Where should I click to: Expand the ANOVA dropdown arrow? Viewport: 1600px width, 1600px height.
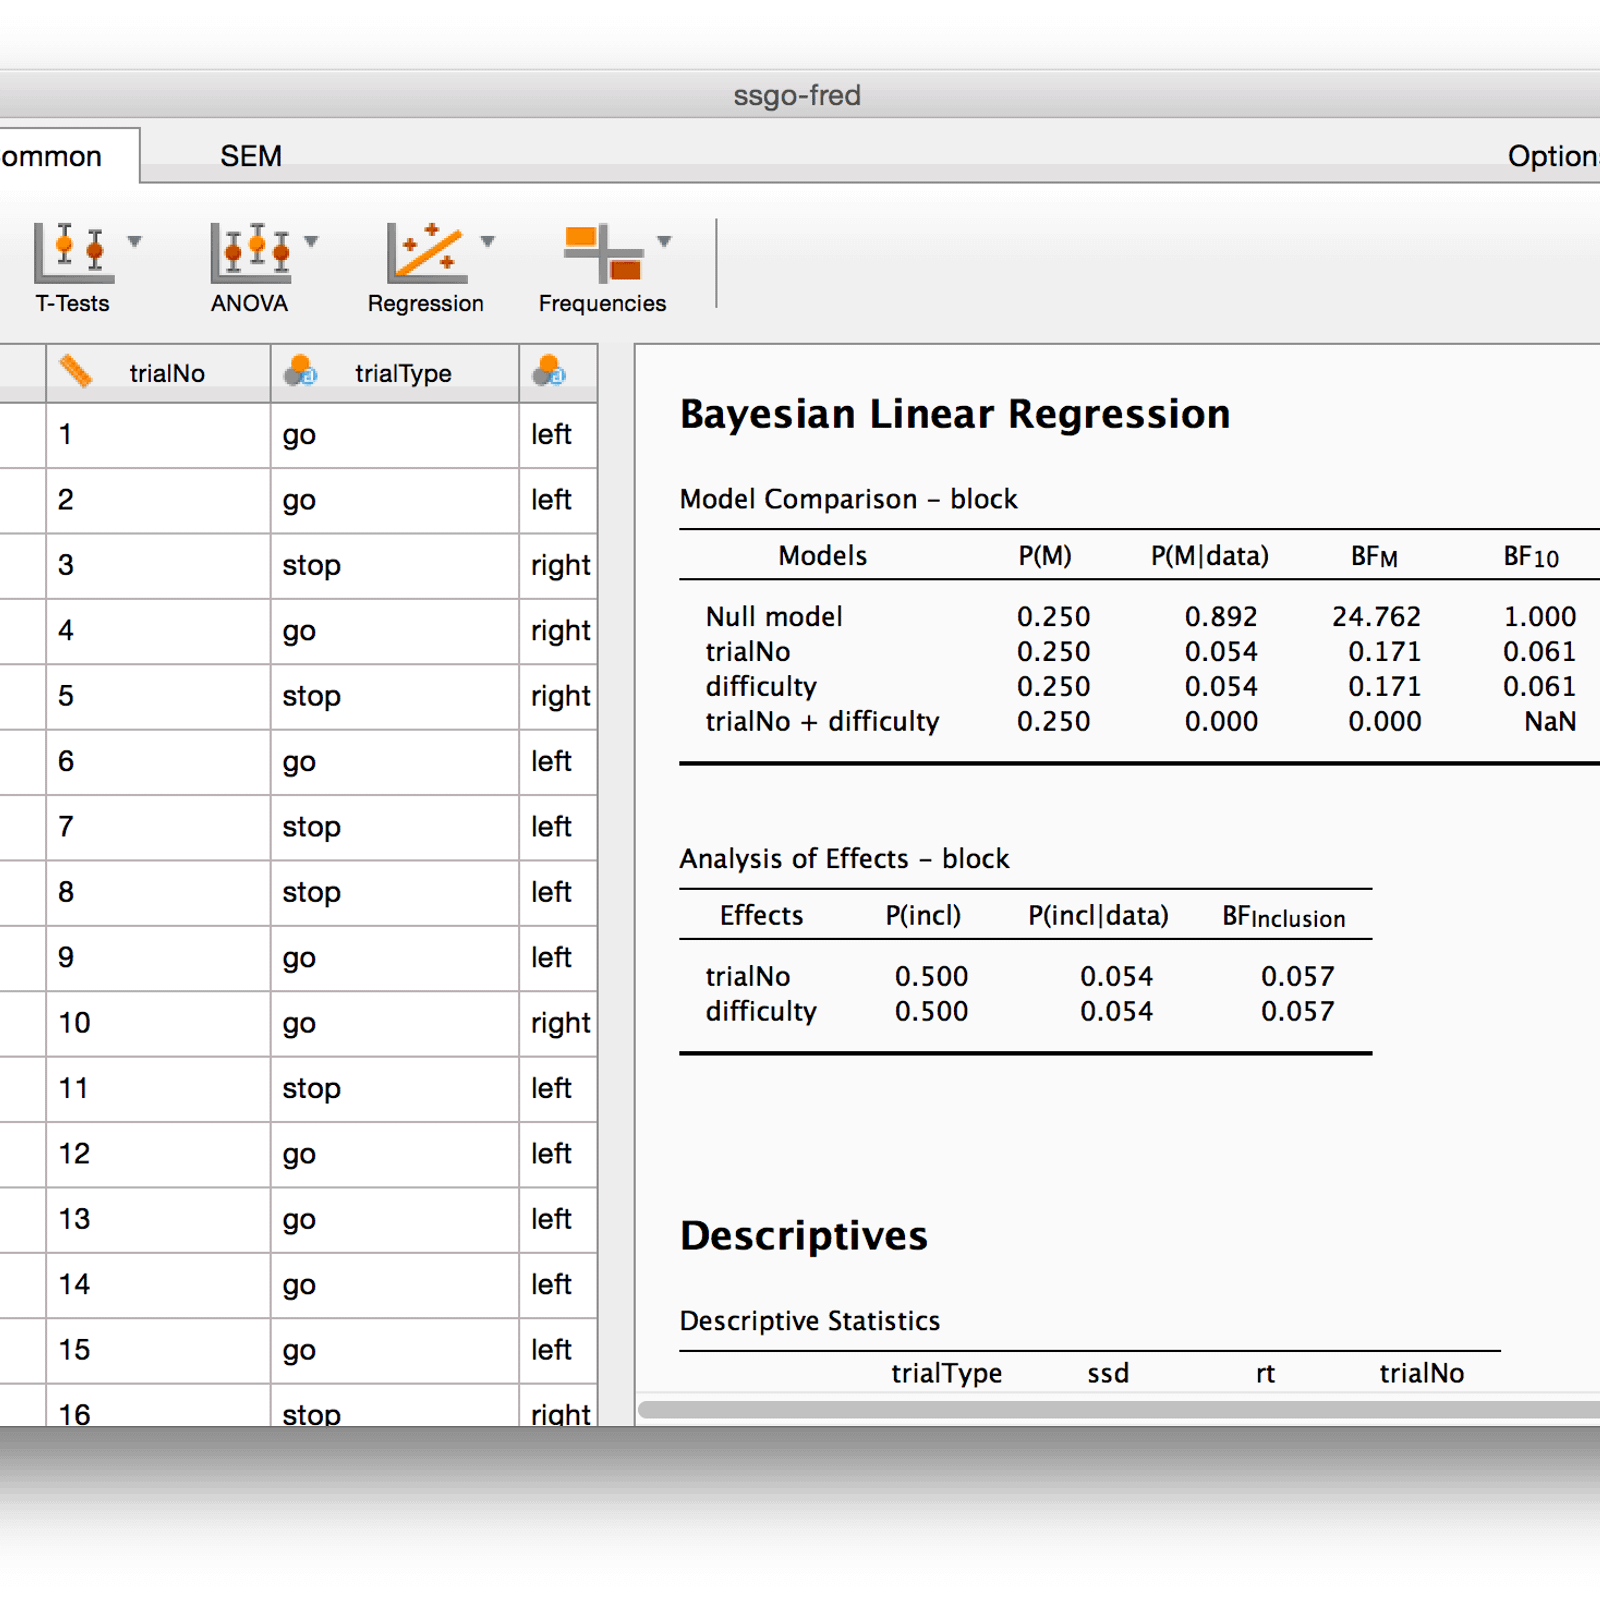311,241
